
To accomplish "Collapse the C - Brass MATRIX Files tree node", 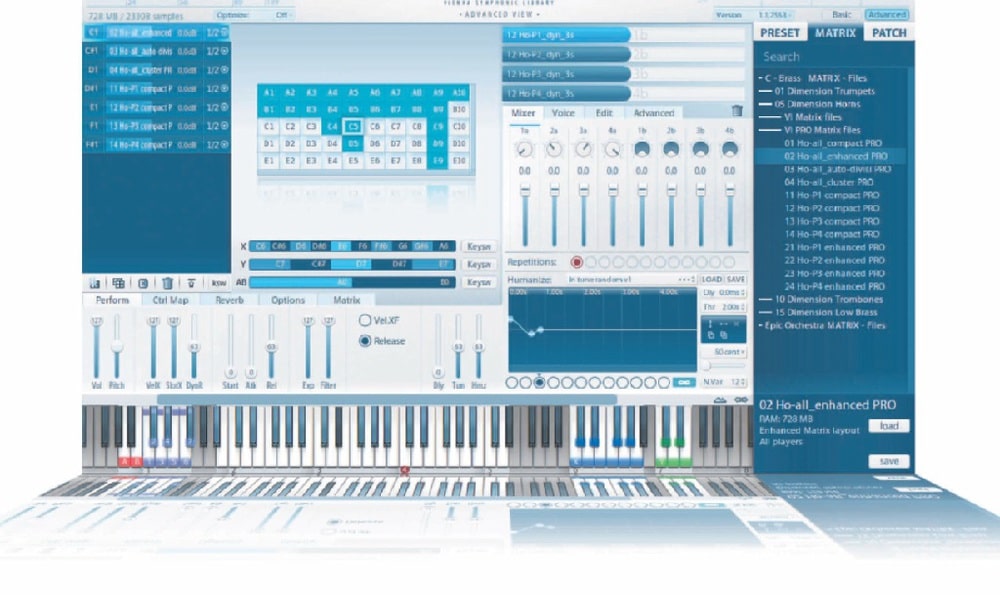I will [761, 78].
